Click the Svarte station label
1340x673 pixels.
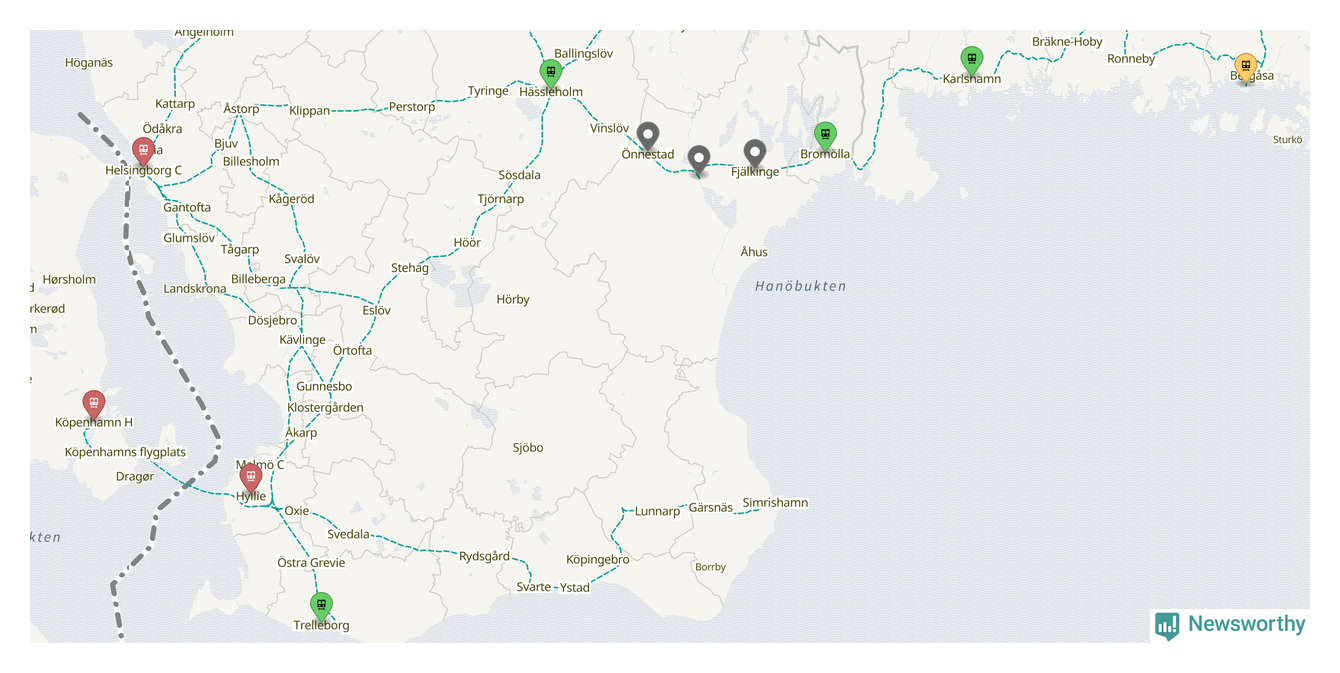click(x=534, y=586)
